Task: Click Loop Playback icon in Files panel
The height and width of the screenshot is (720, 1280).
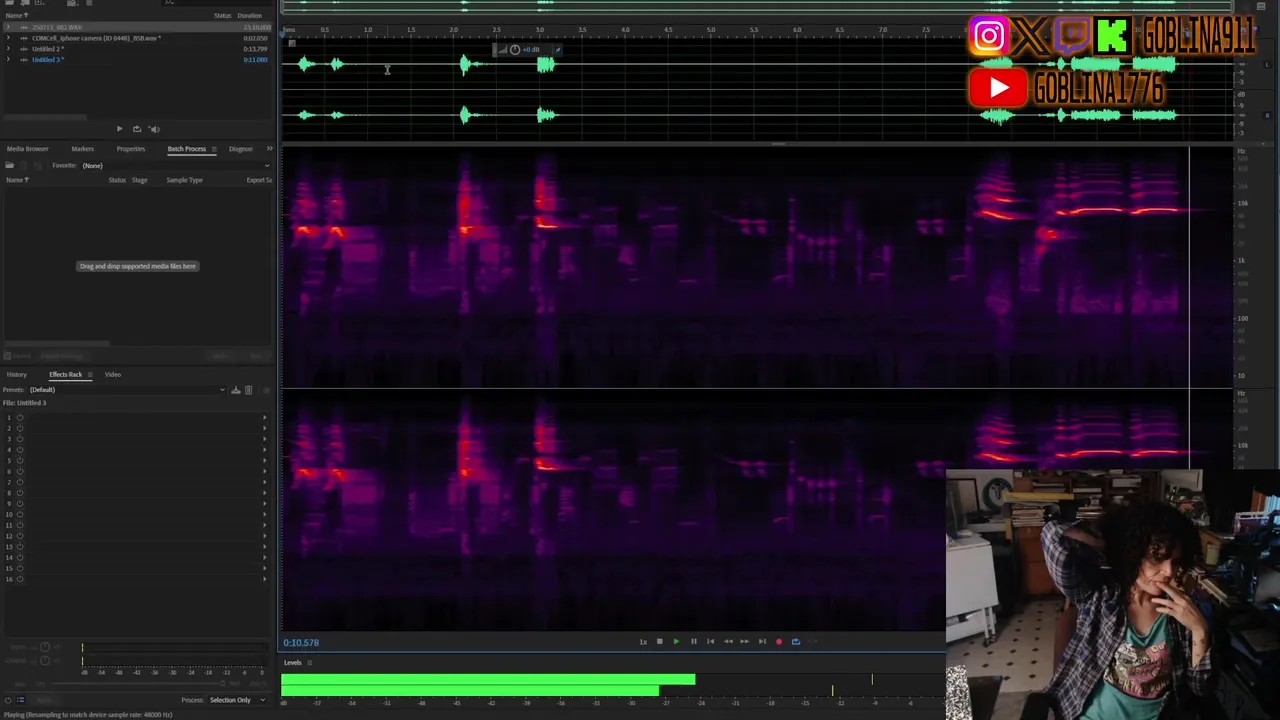Action: [x=137, y=129]
